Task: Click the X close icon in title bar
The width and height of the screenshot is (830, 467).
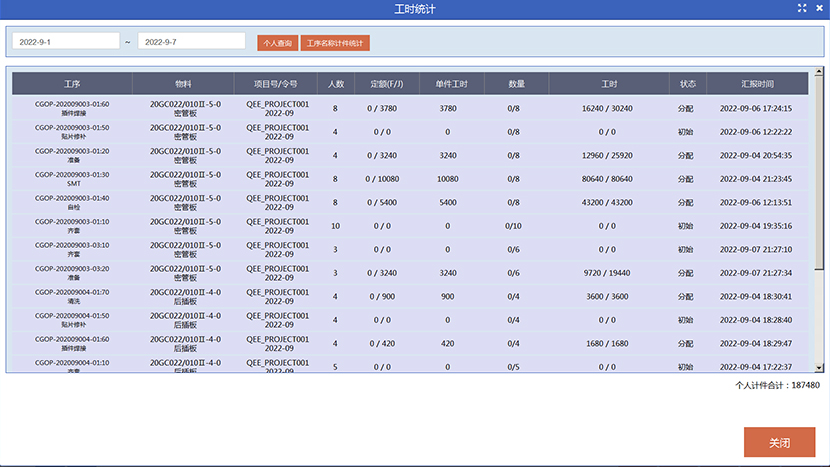Action: pyautogui.click(x=818, y=8)
